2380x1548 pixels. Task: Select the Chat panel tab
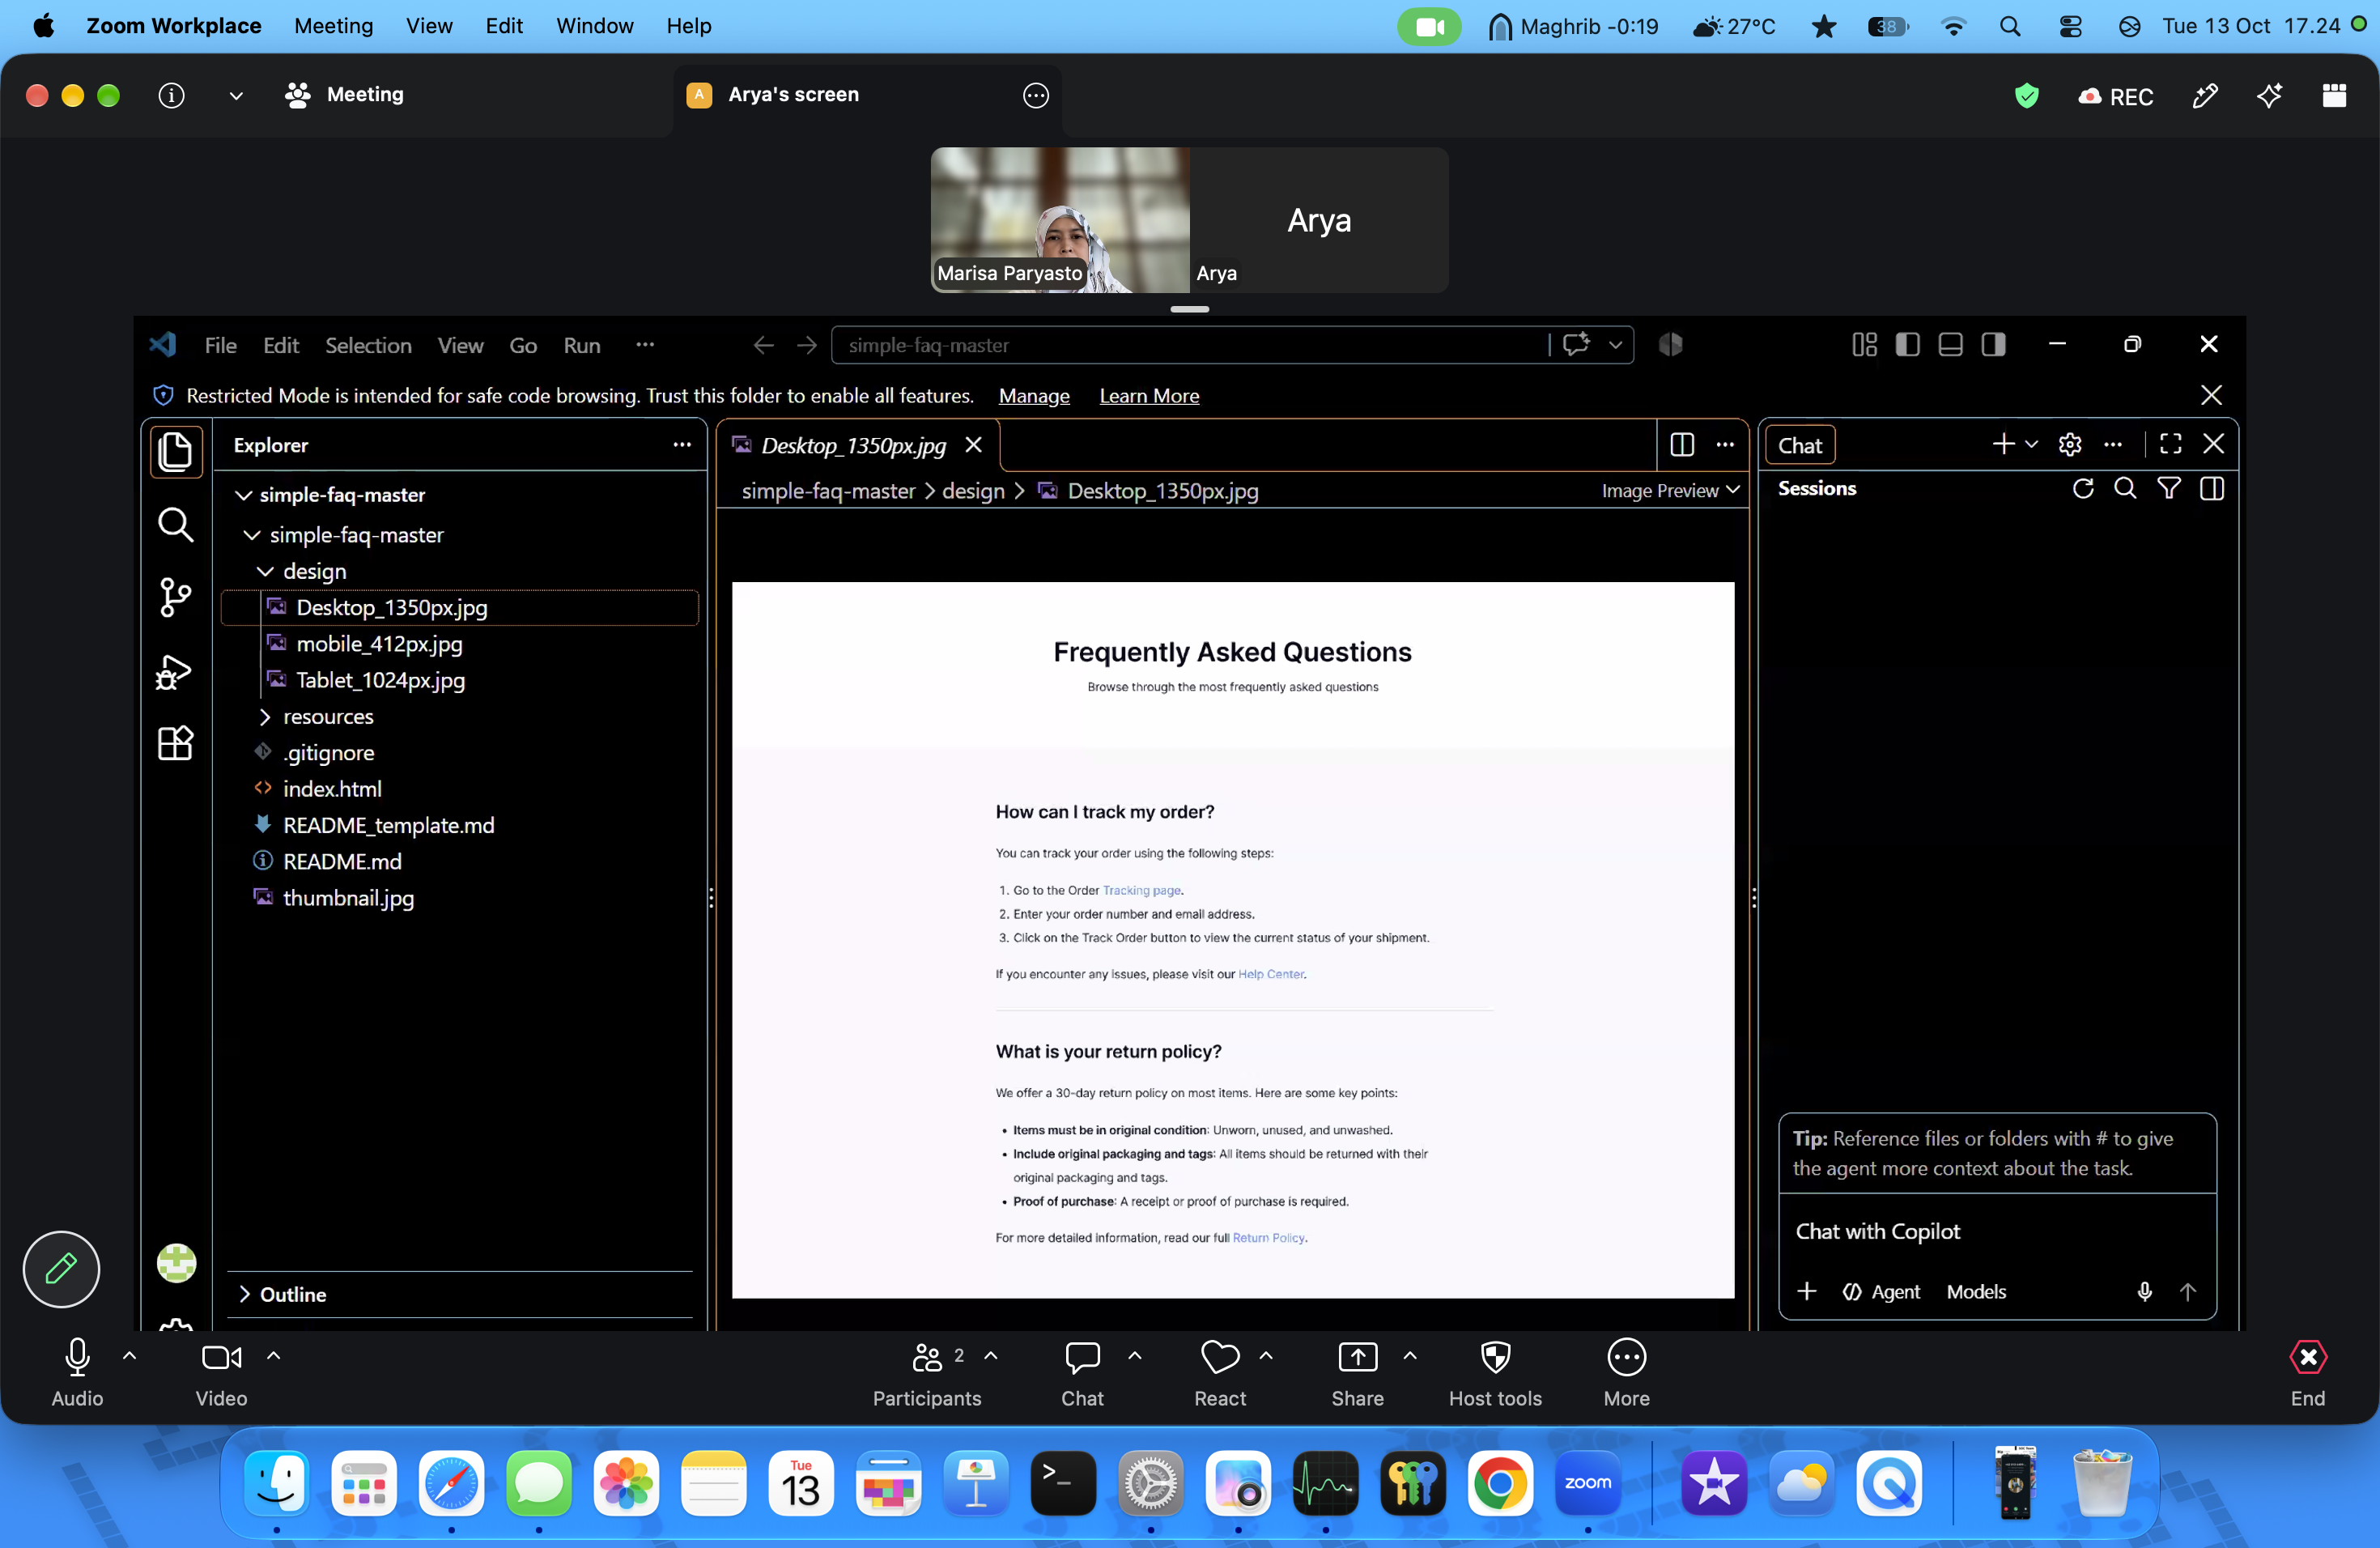1800,445
